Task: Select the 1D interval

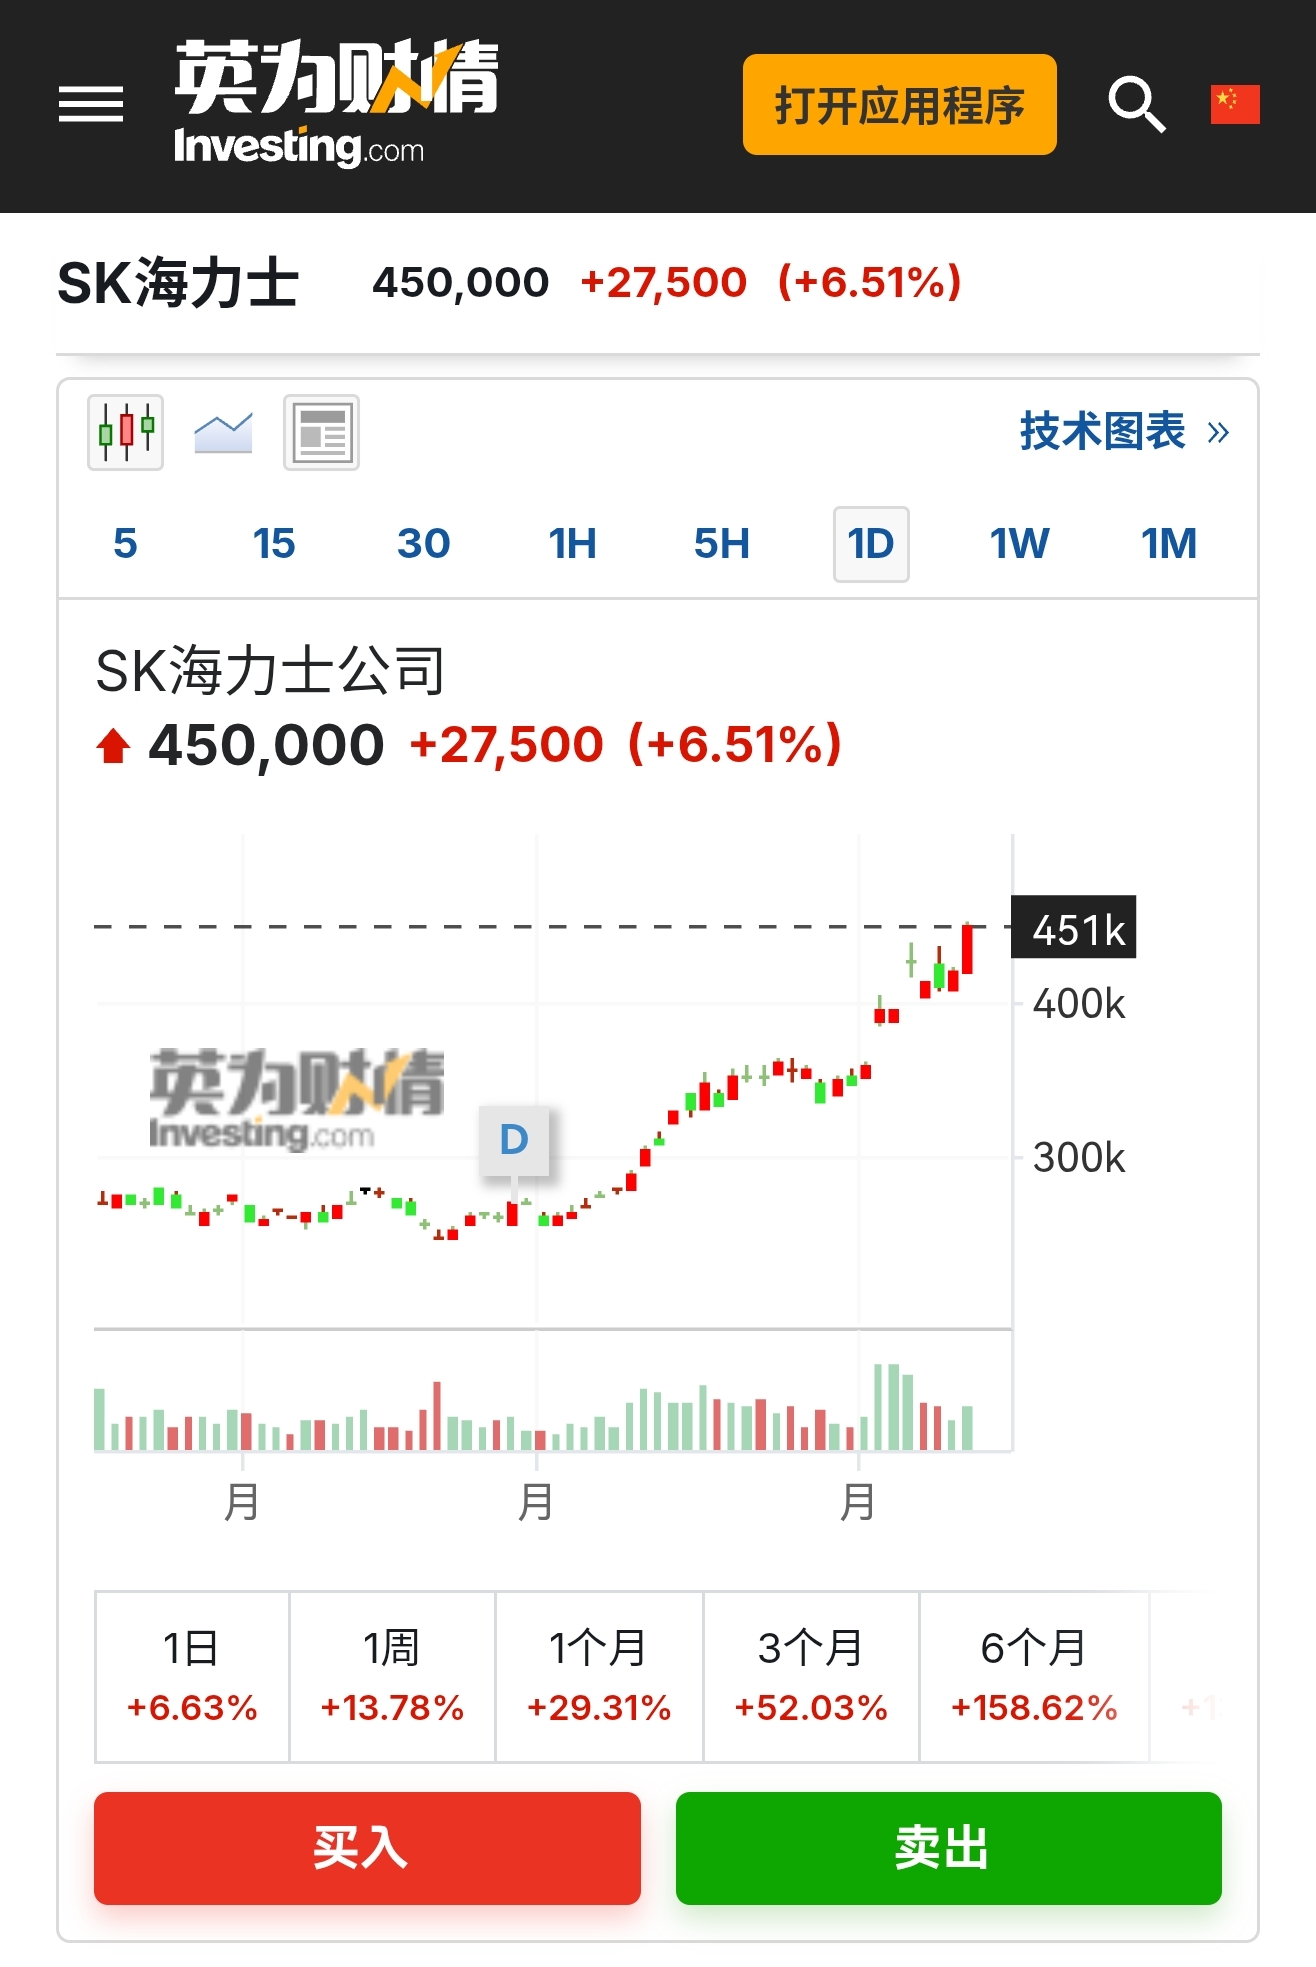Action: coord(870,544)
